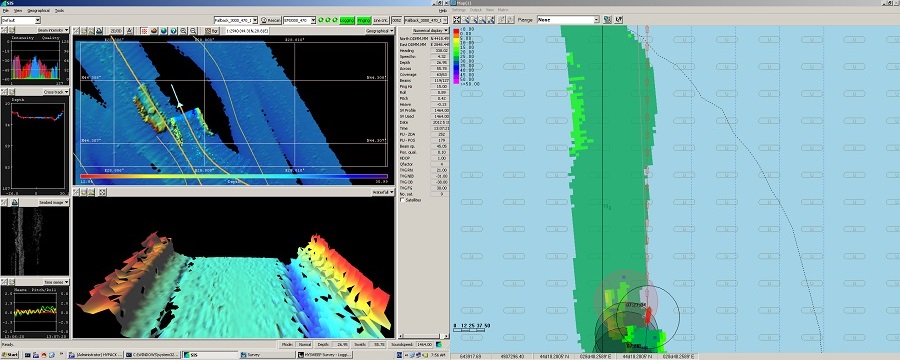The height and width of the screenshot is (360, 900).
Task: Toggle the green Pinging button
Action: [364, 20]
